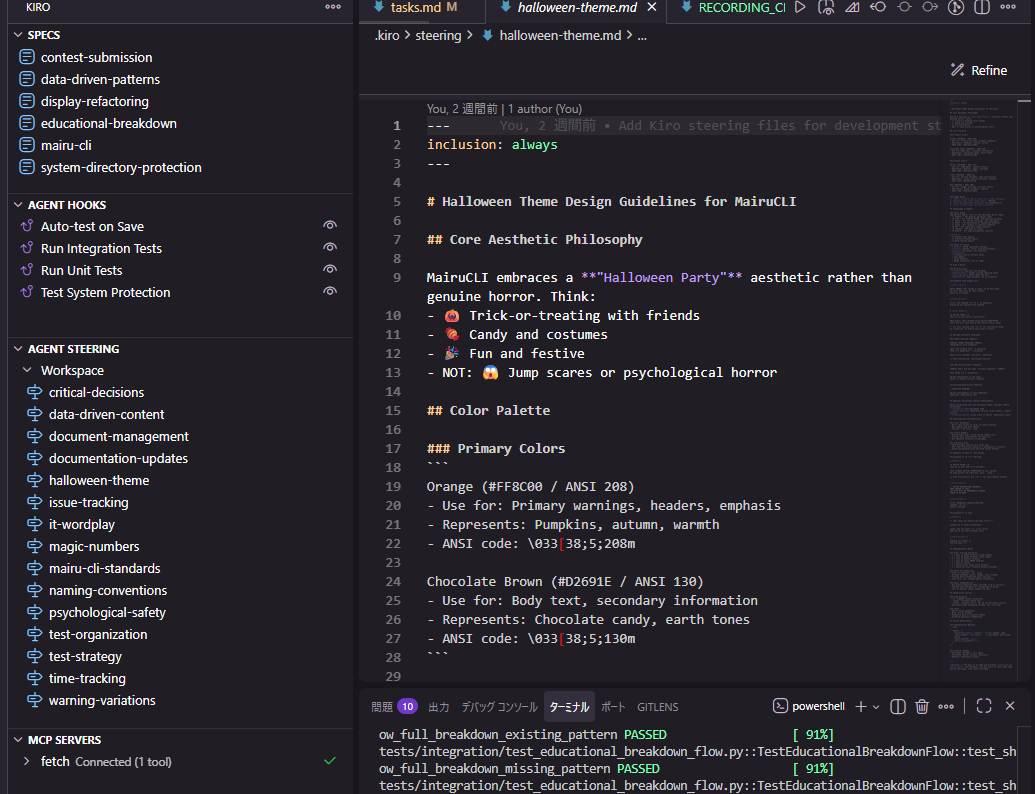Screen dimensions: 1035x794
Task: Open the preview with eye icon
Action: (826, 7)
